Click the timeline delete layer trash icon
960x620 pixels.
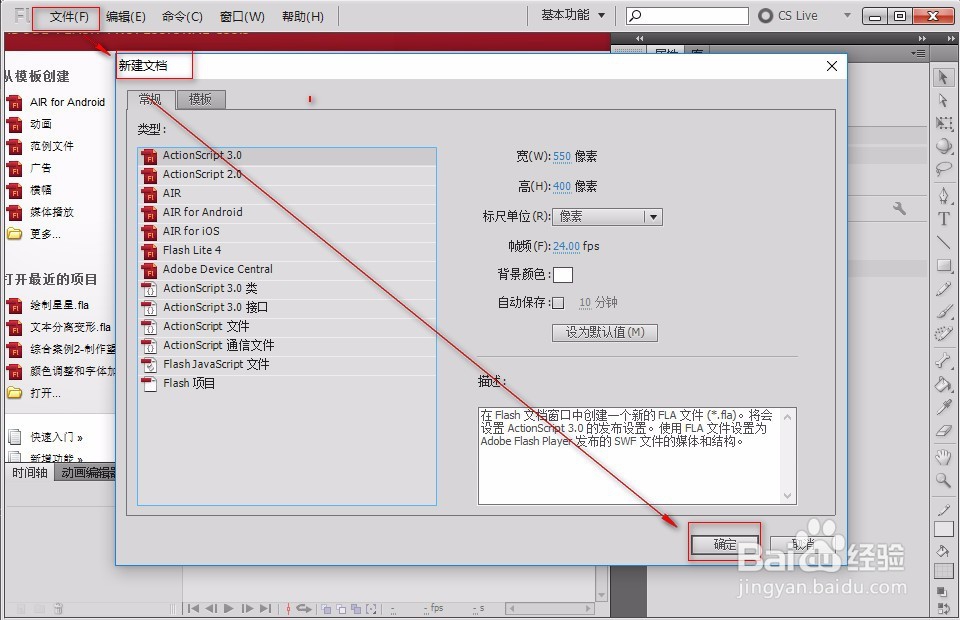click(58, 608)
